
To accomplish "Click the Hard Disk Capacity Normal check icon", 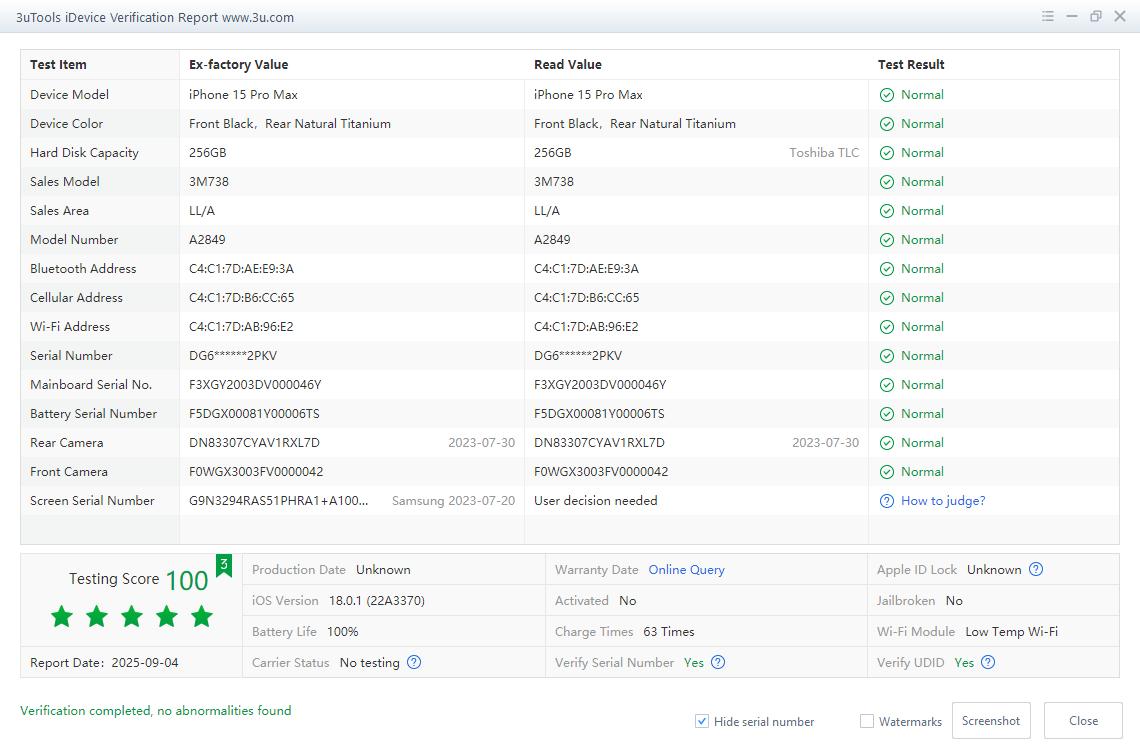I will pos(887,153).
